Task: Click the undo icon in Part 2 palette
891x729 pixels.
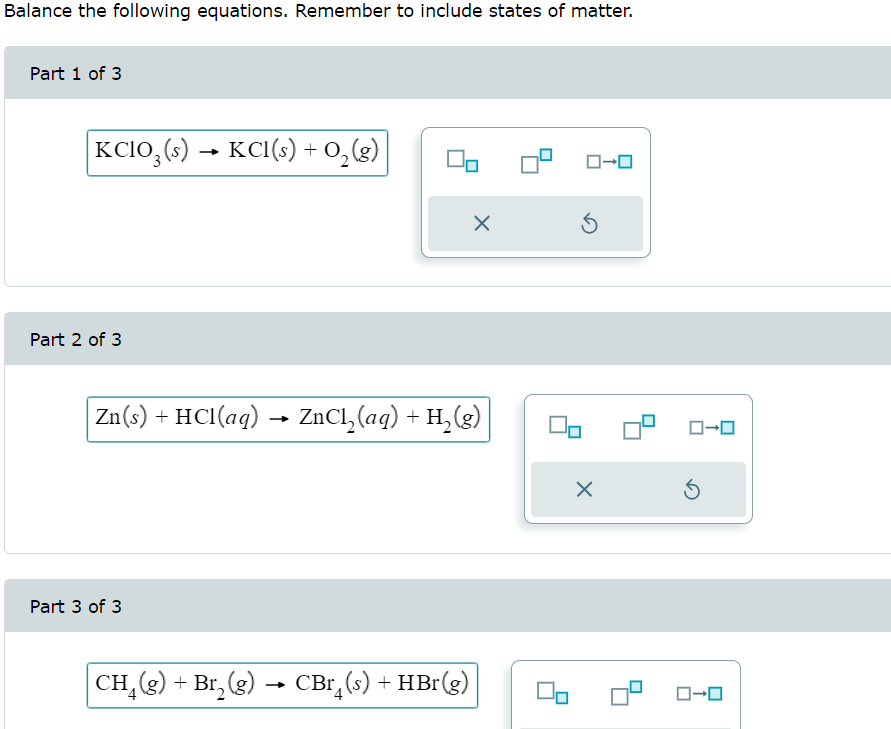Action: (694, 489)
